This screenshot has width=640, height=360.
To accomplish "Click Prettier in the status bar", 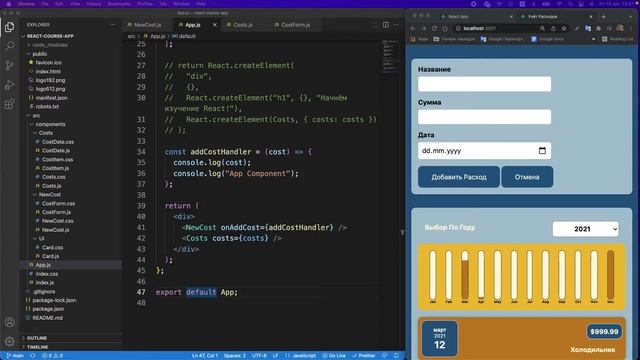I will 363,356.
